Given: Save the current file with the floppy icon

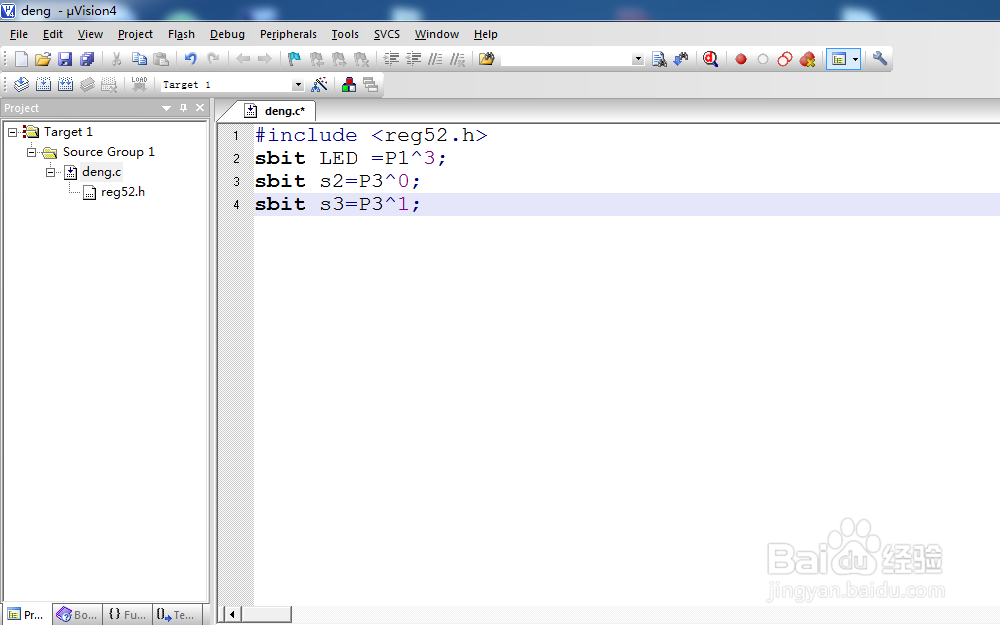Looking at the screenshot, I should click(65, 59).
